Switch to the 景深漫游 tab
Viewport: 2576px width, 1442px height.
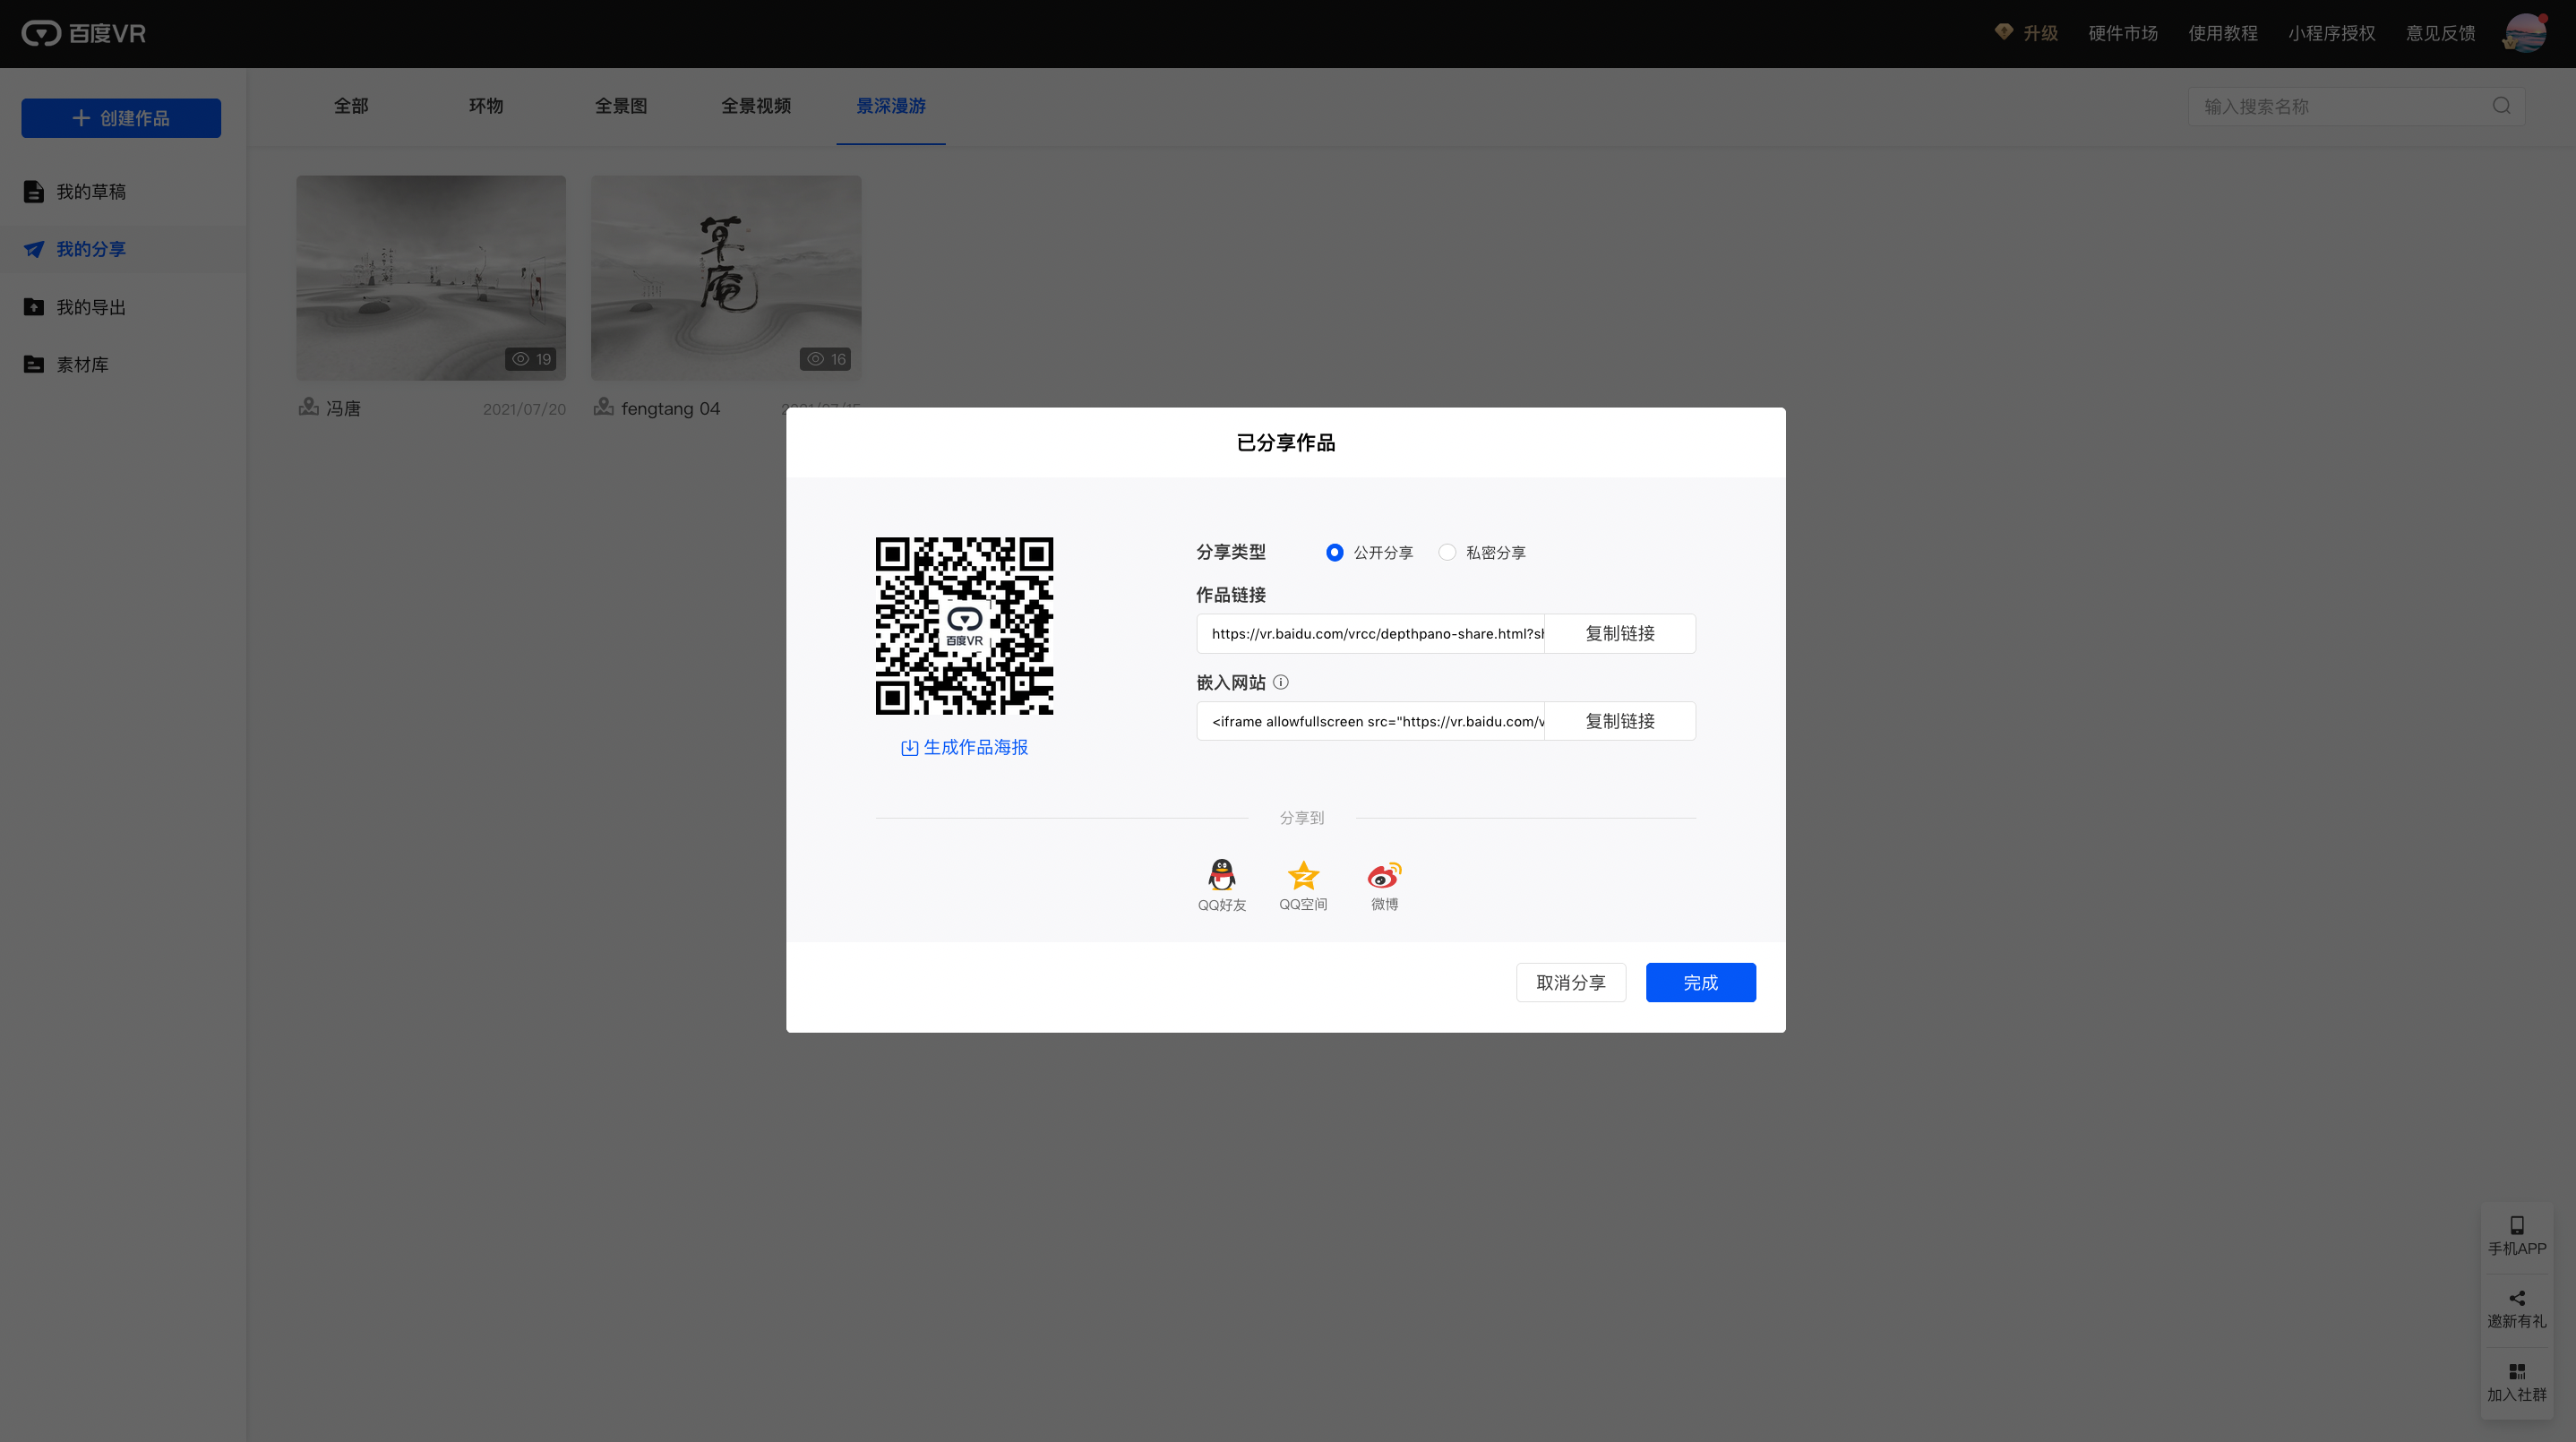coord(891,106)
